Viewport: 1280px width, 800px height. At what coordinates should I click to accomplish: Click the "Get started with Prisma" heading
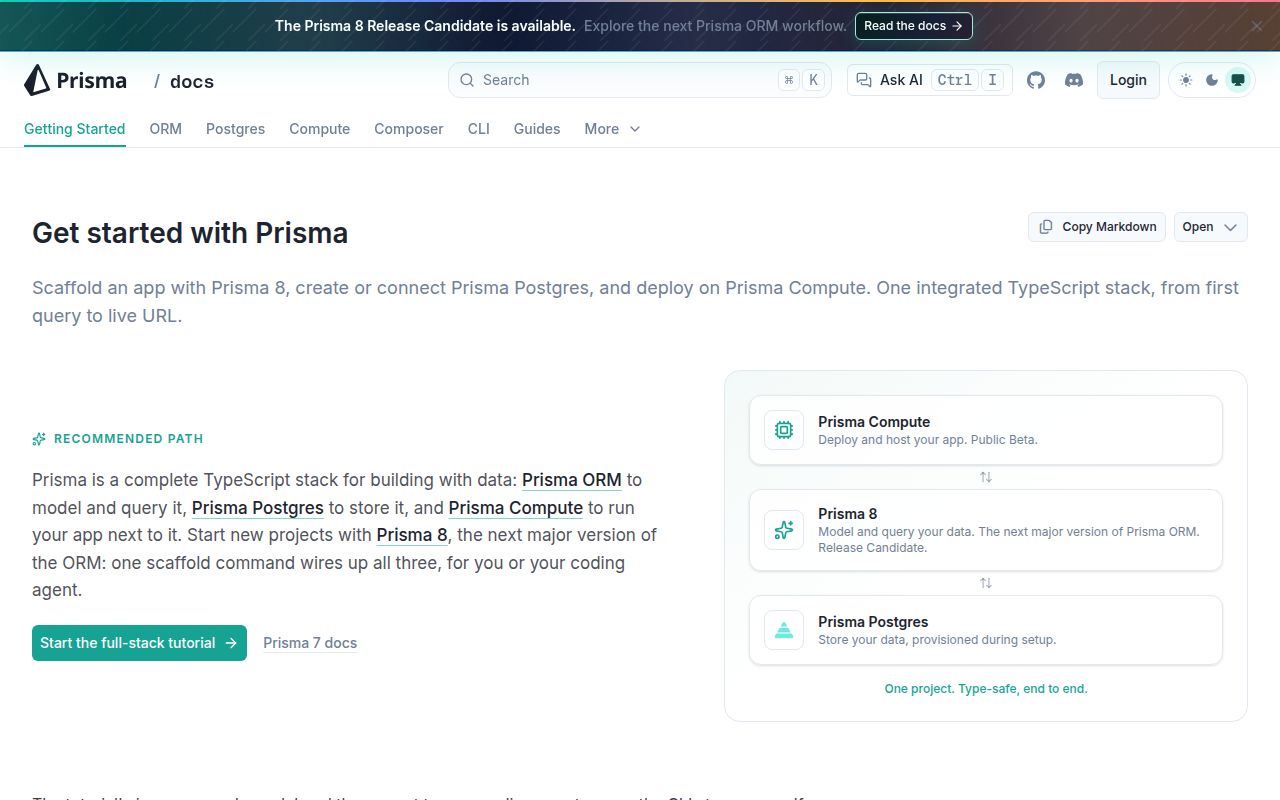pyautogui.click(x=190, y=233)
